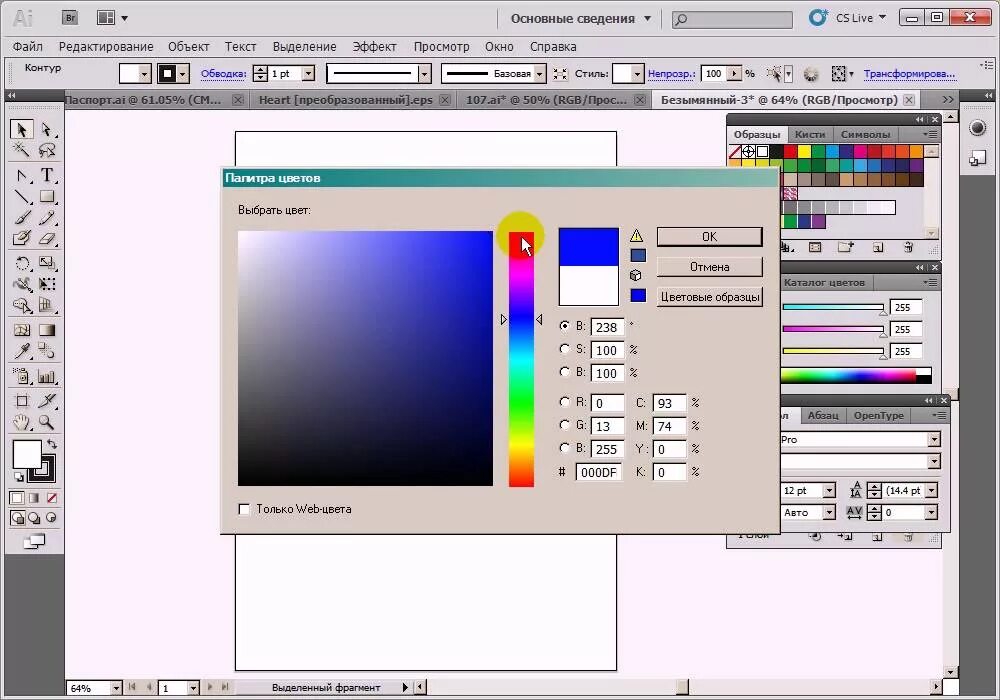Image resolution: width=1000 pixels, height=700 pixels.
Task: Select the Hand tool
Action: point(21,422)
